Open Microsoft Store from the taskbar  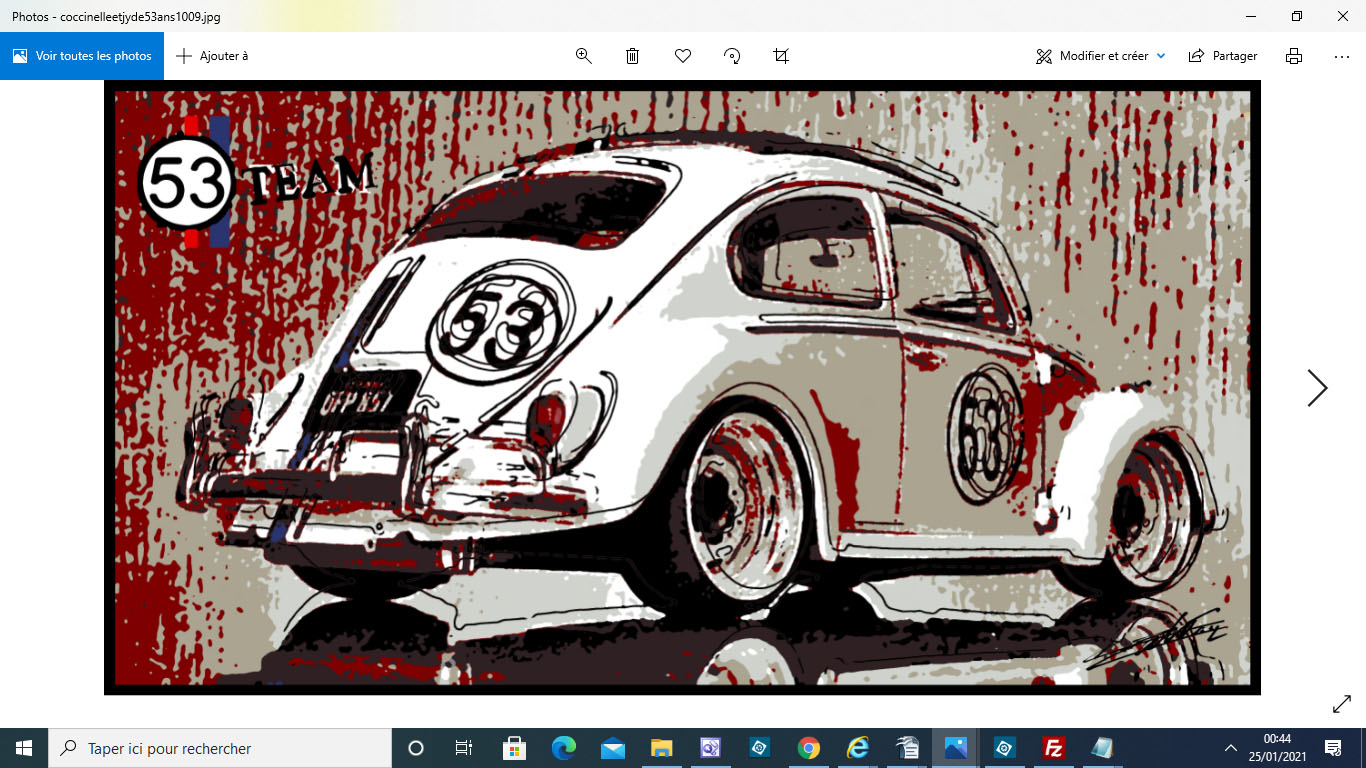click(514, 748)
